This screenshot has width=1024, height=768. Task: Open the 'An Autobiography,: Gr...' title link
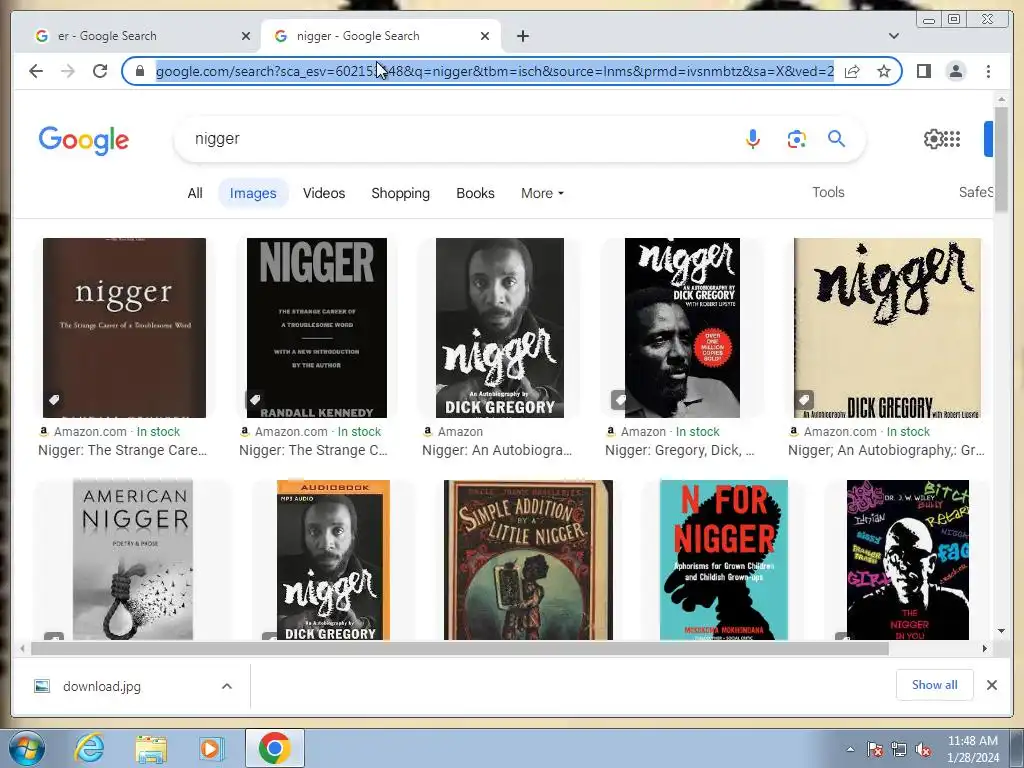[886, 450]
